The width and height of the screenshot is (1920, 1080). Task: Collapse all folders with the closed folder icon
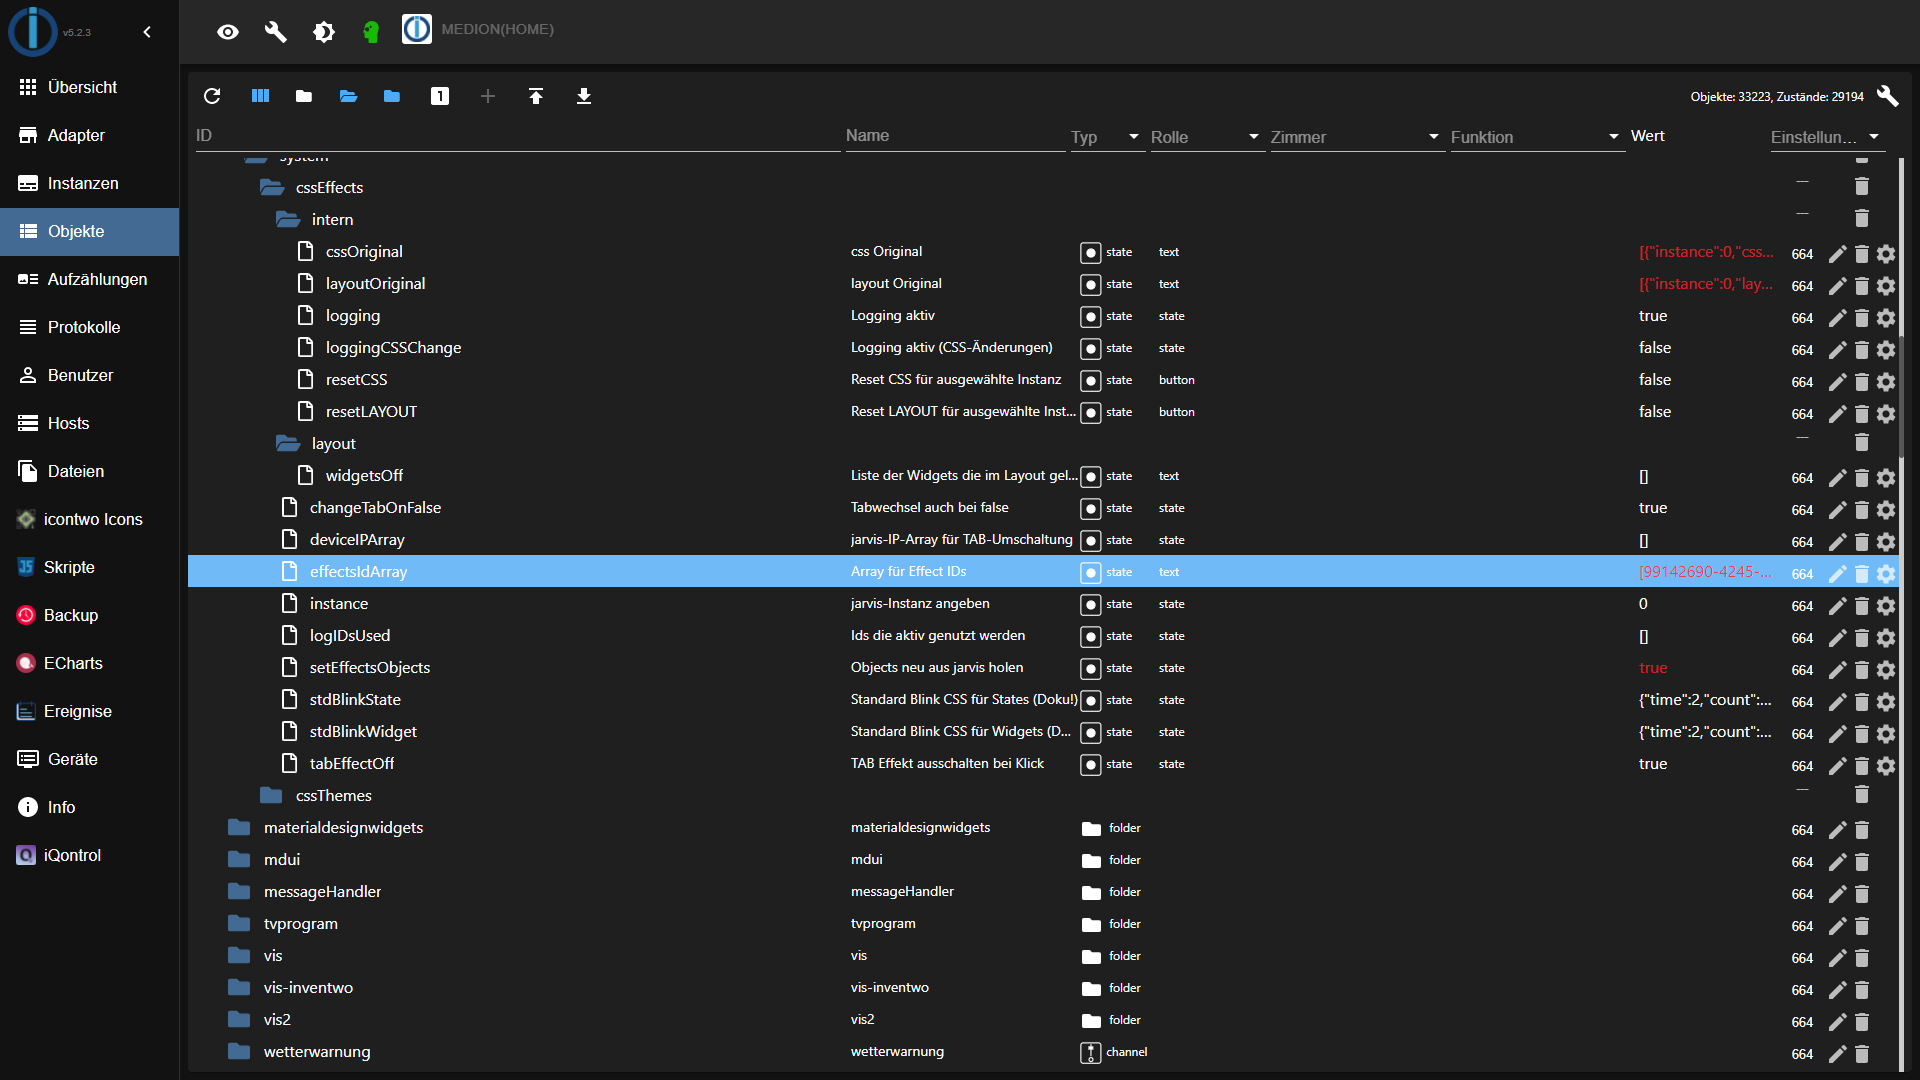pyautogui.click(x=304, y=96)
